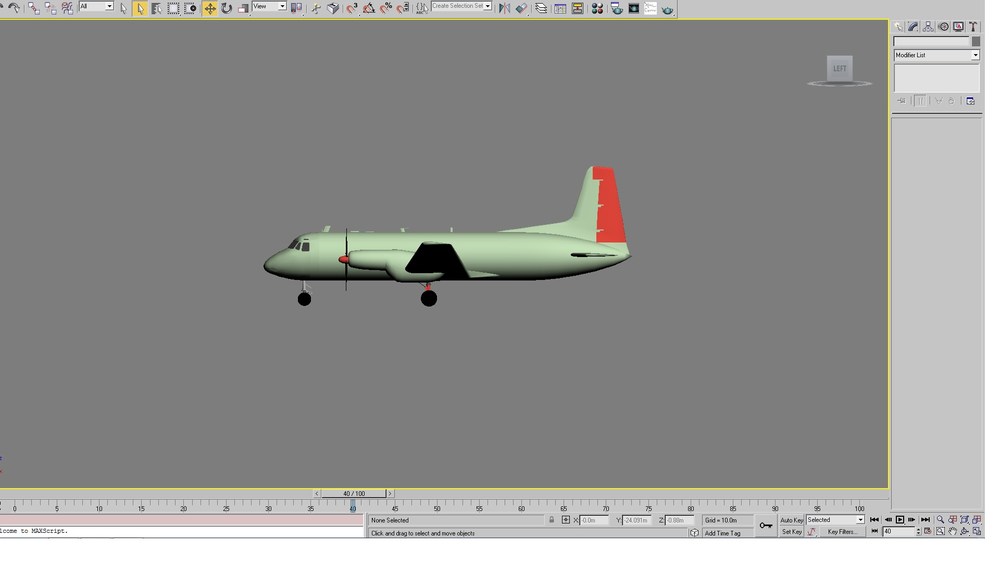
Task: Switch to the Hierarchy command panel tab
Action: (929, 27)
